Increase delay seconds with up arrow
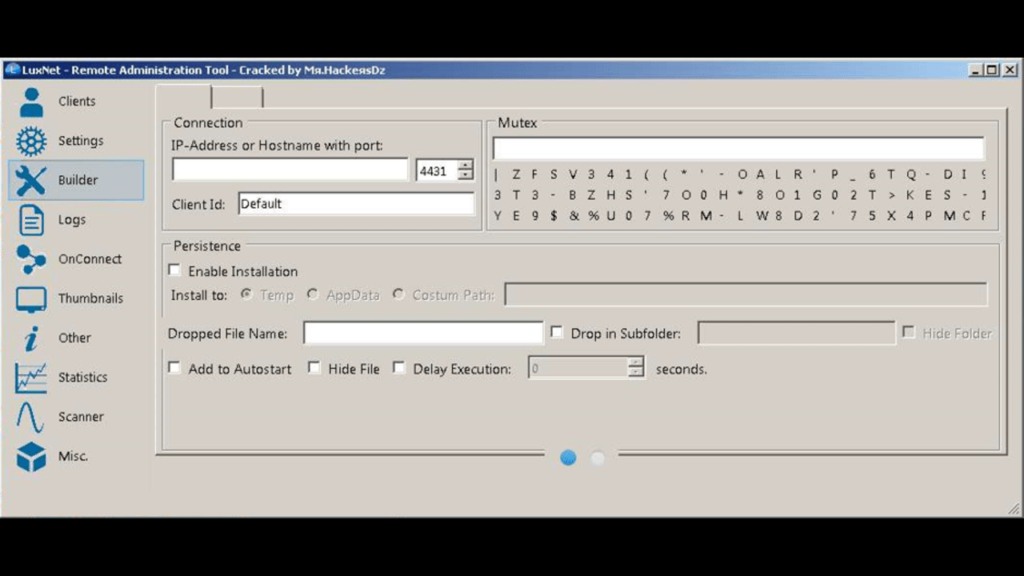This screenshot has height=576, width=1024. pyautogui.click(x=635, y=362)
